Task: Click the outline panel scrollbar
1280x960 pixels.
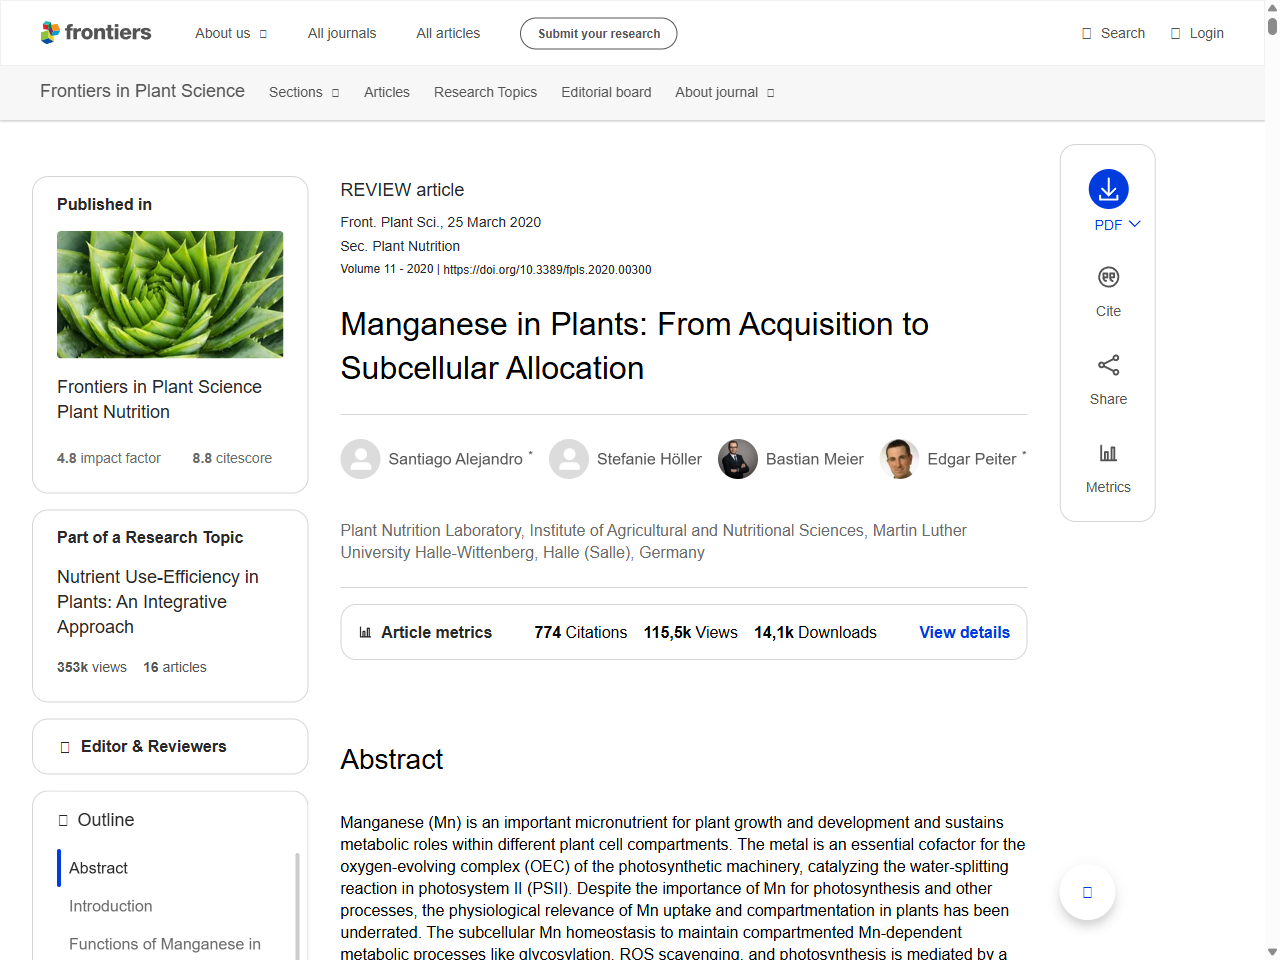Action: click(x=297, y=905)
